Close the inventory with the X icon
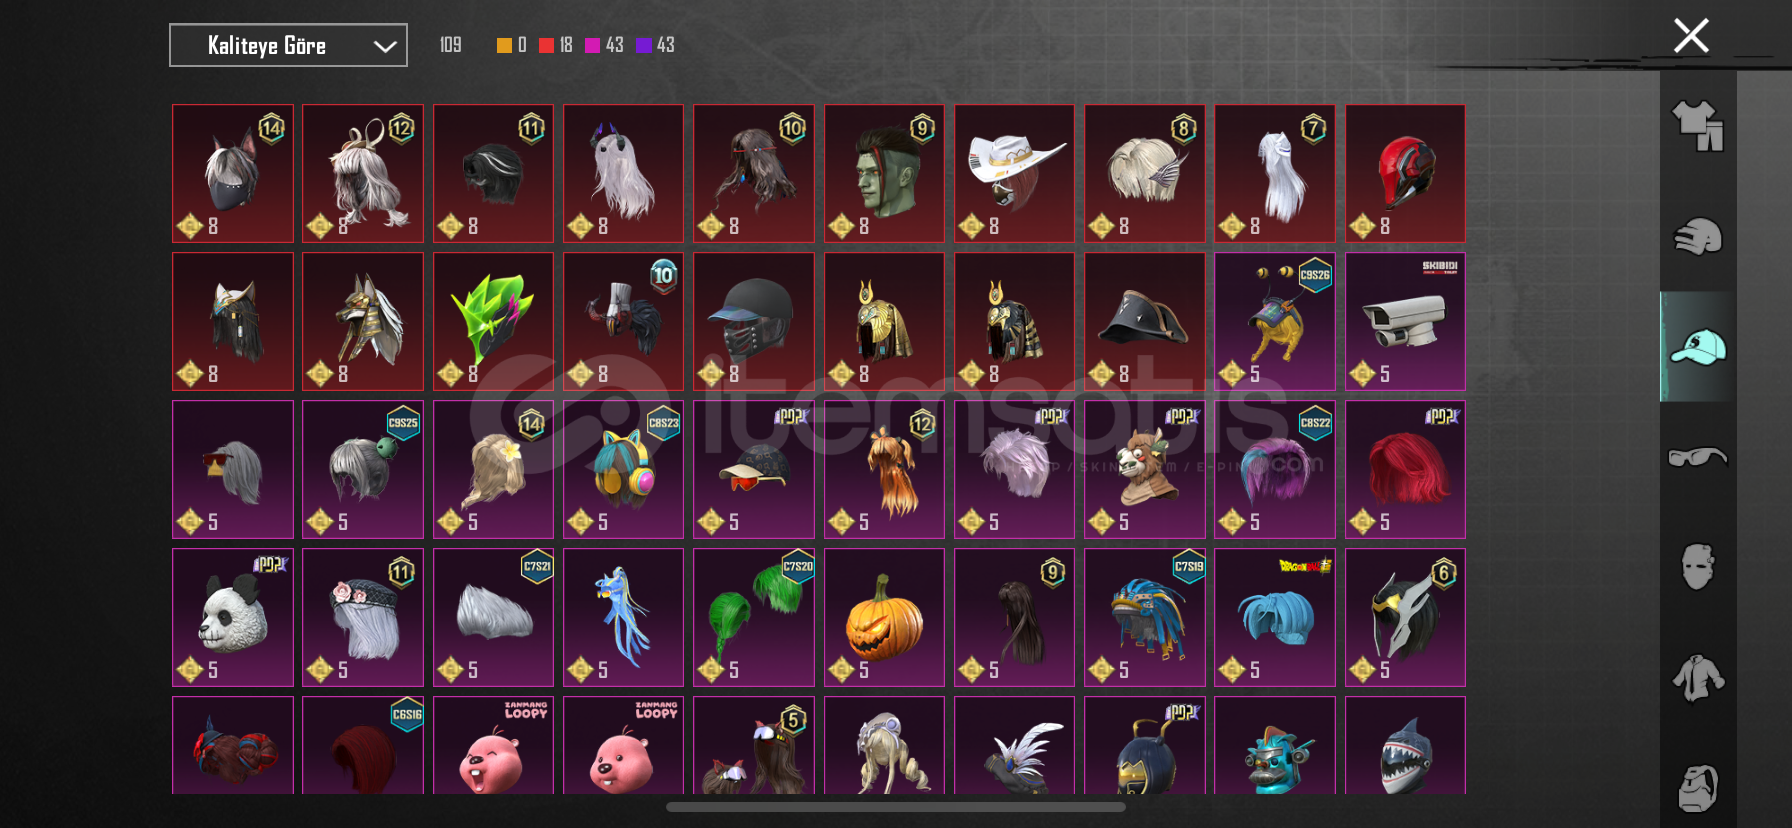Screen dimensions: 1792x828 (x=1691, y=36)
